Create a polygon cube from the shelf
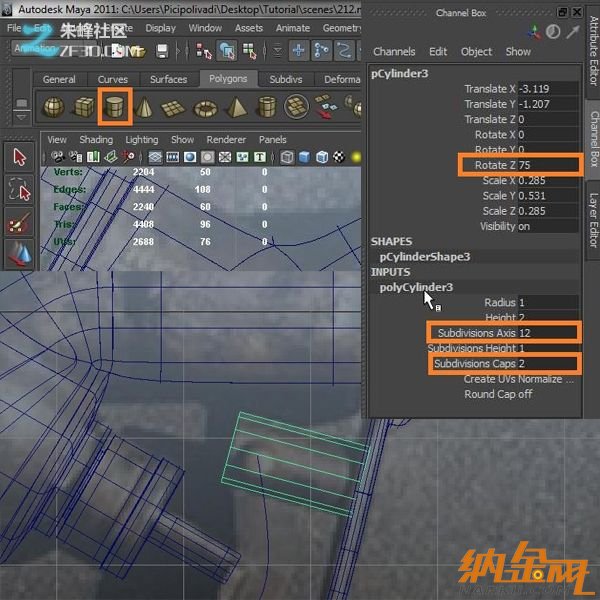Image resolution: width=600 pixels, height=600 pixels. pyautogui.click(x=86, y=107)
